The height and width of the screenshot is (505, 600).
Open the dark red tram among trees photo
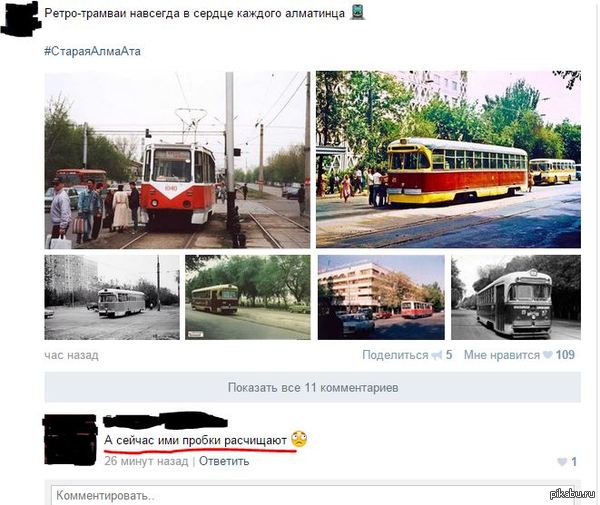click(248, 297)
